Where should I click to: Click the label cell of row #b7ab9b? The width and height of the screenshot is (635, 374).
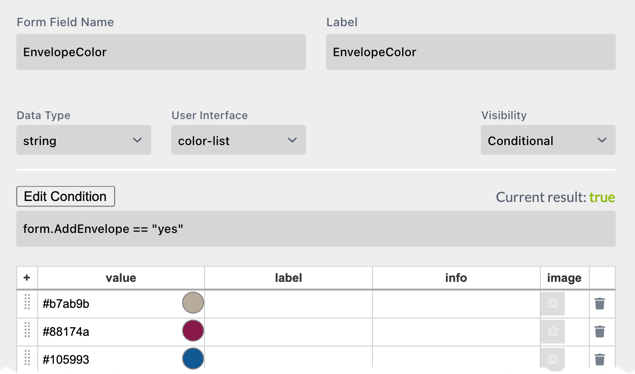pyautogui.click(x=288, y=304)
